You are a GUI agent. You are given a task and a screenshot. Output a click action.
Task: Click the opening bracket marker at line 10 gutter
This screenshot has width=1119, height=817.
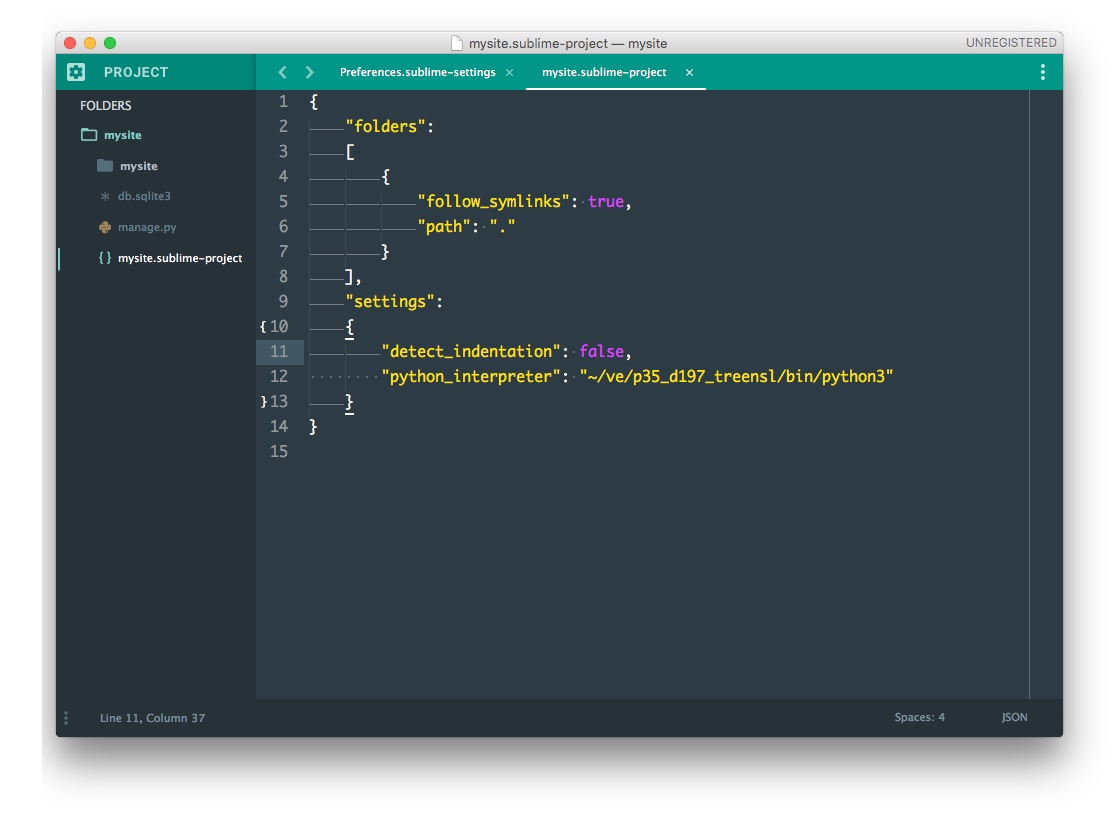pyautogui.click(x=263, y=326)
